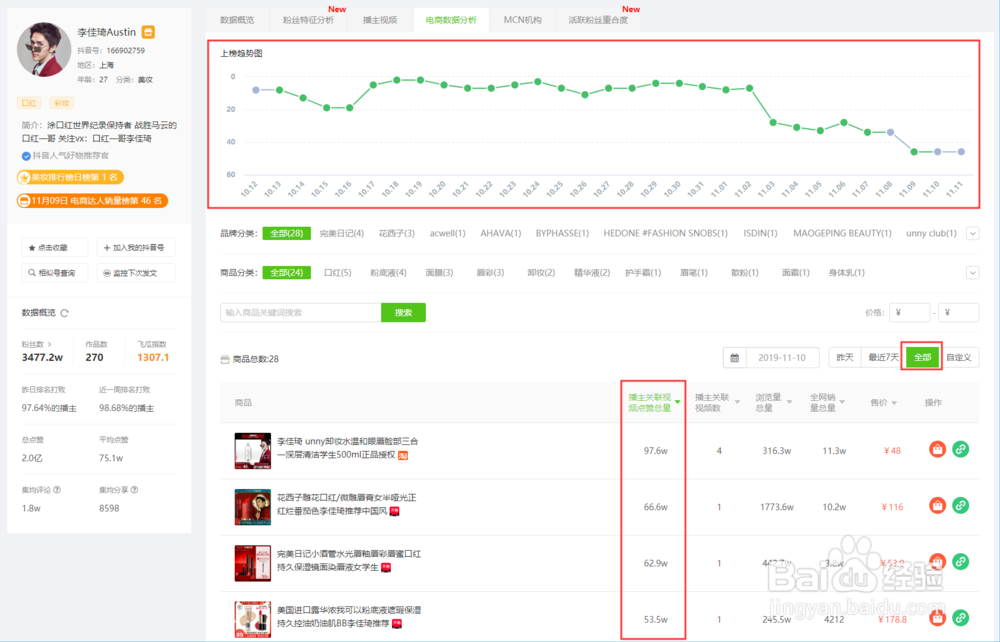Viewport: 1000px width, 642px height.
Task: Expand the 品牌分类 brand list chevron
Action: [x=973, y=233]
